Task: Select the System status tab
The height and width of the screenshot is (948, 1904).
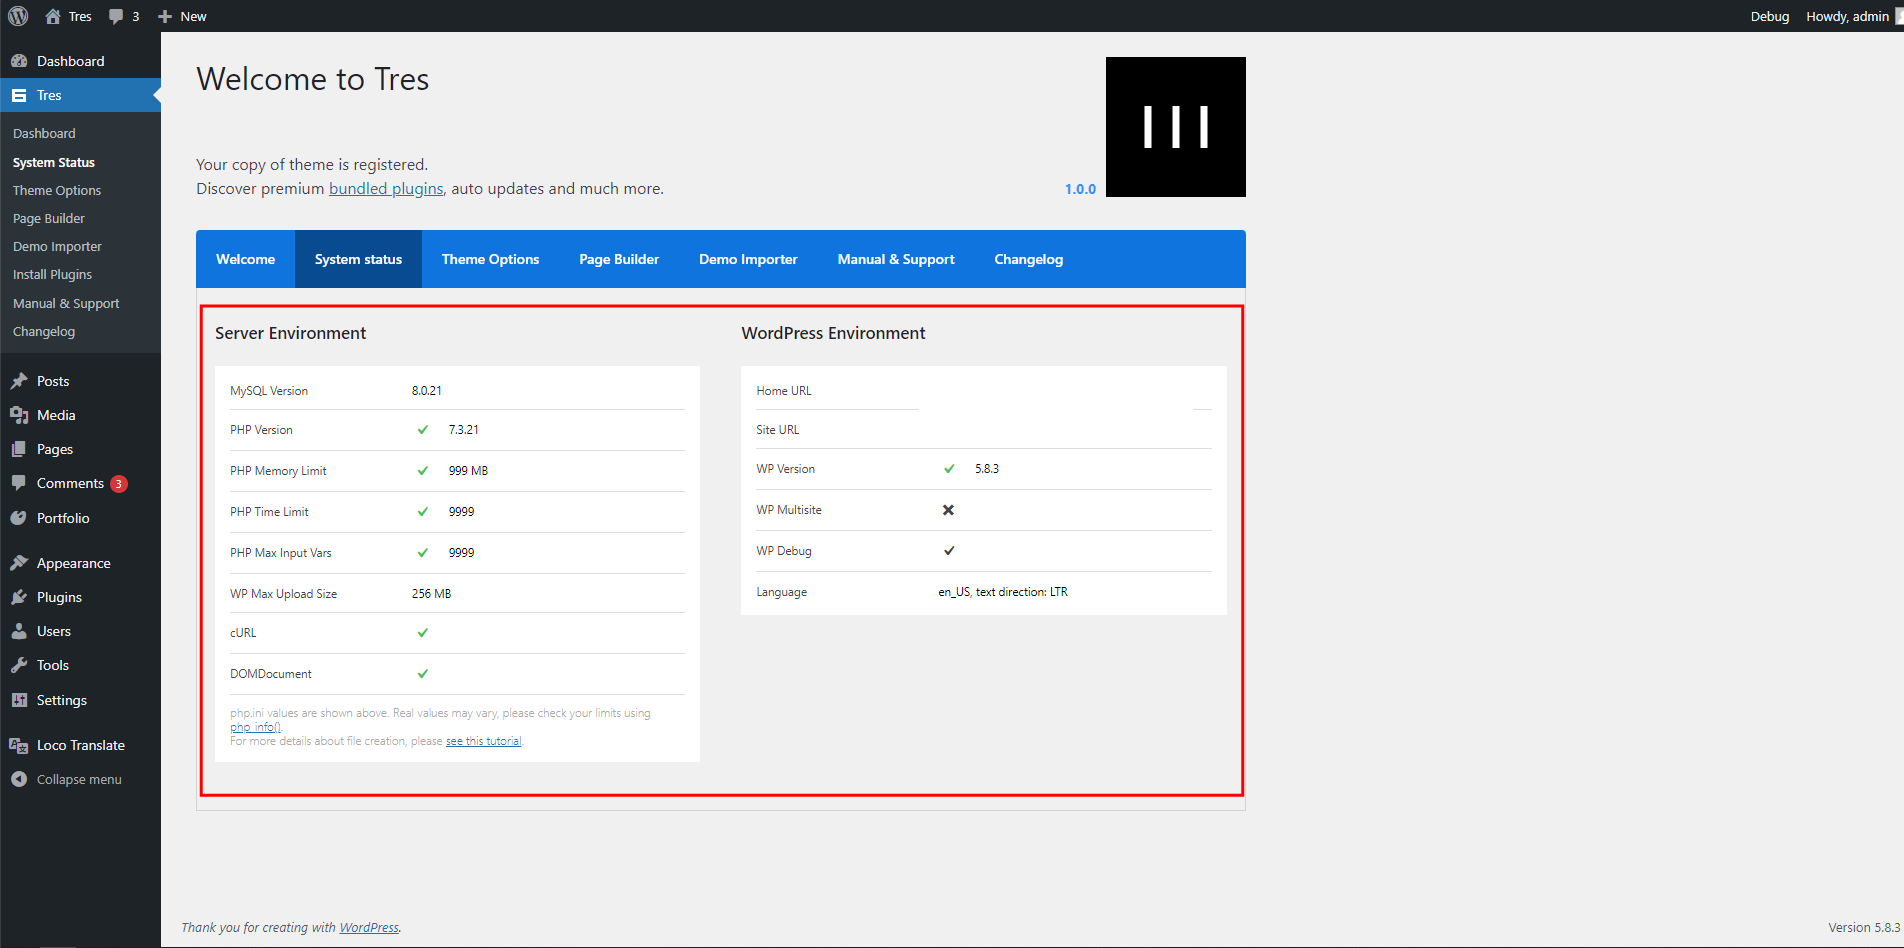Action: point(358,259)
